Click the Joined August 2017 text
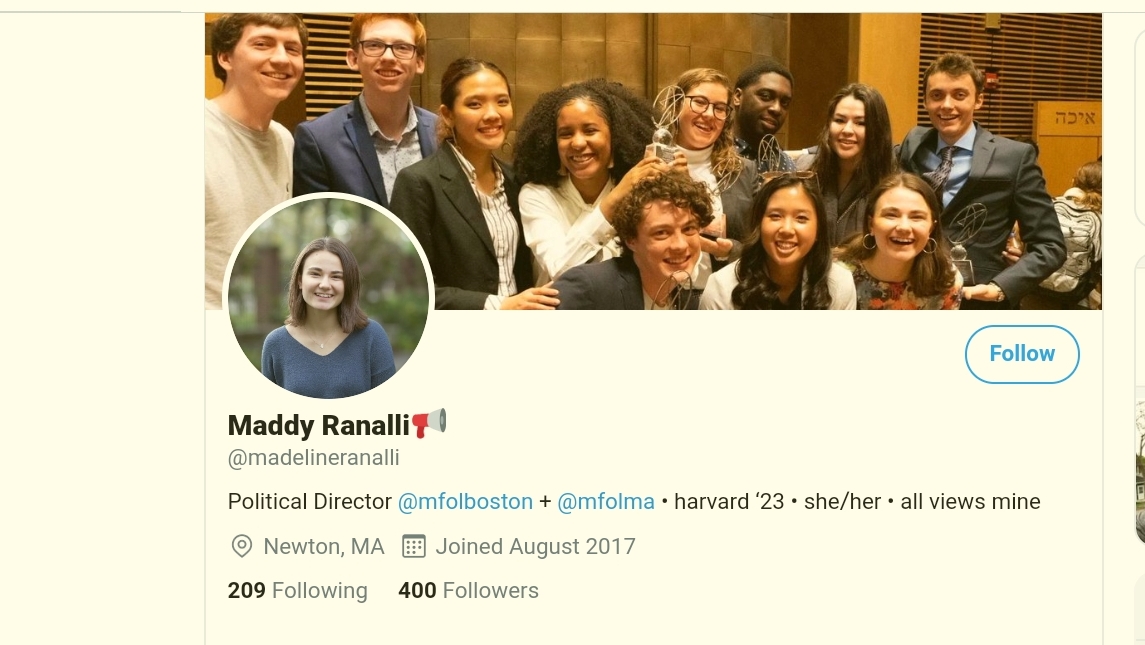Image resolution: width=1145 pixels, height=645 pixels. pyautogui.click(x=535, y=546)
